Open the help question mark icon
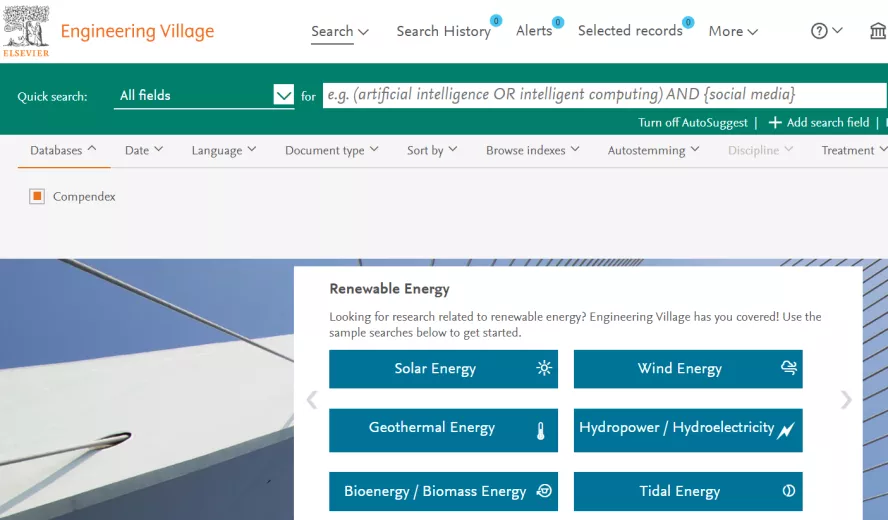The height and width of the screenshot is (520, 888). tap(819, 31)
